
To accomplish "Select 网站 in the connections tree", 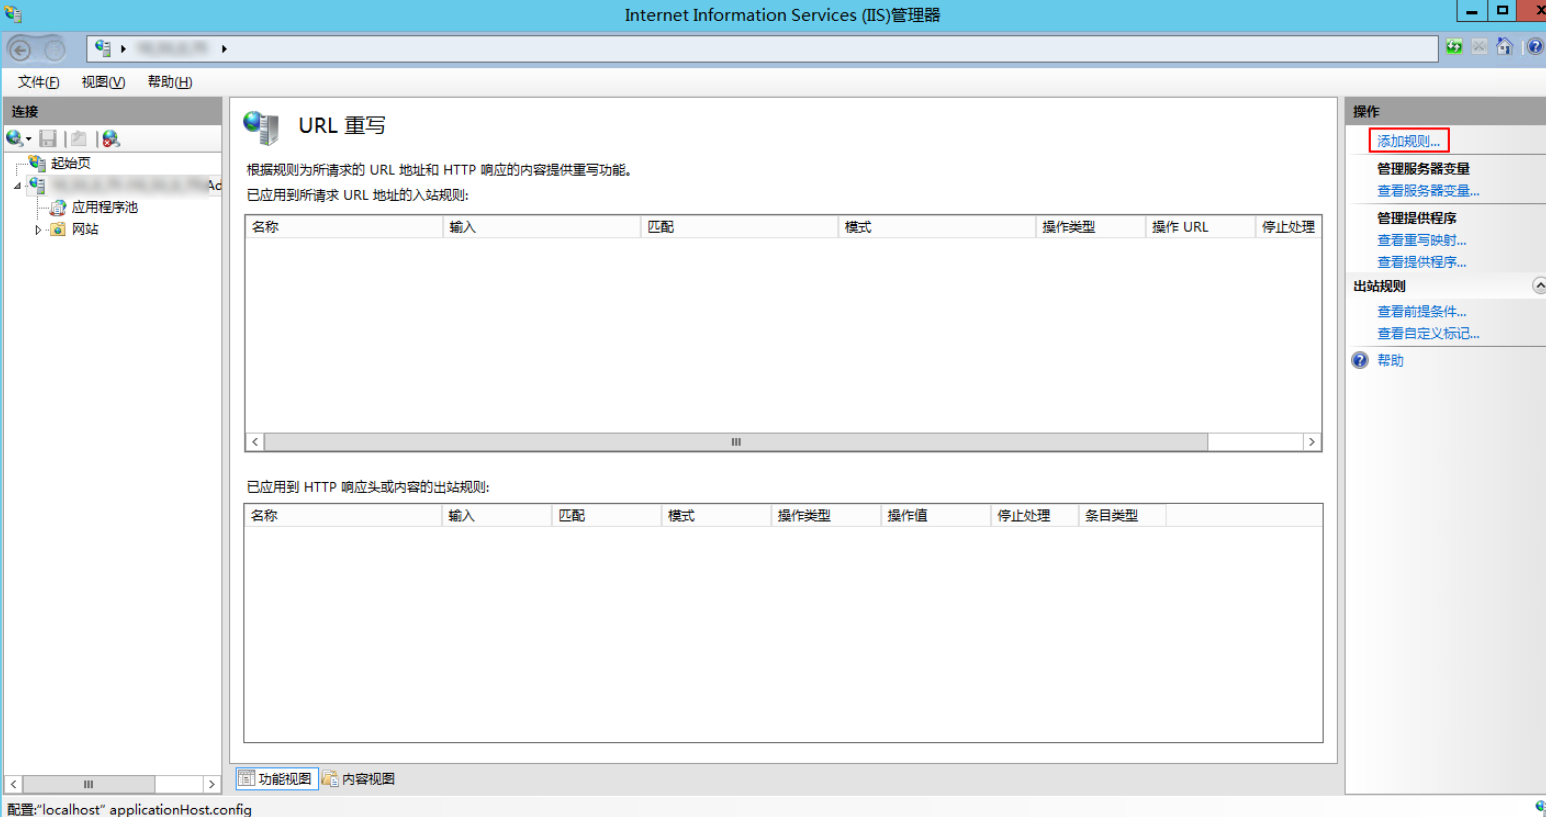I will coord(85,229).
